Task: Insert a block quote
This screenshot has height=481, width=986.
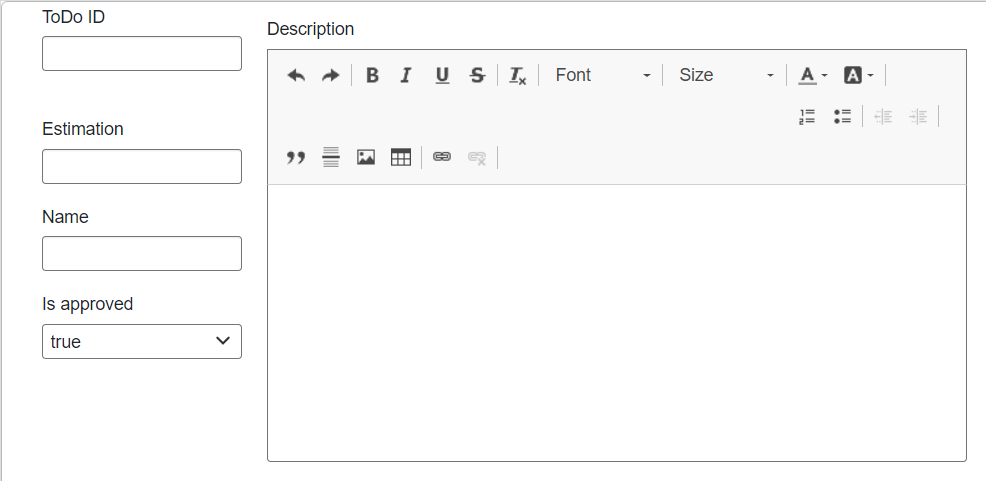Action: 296,158
